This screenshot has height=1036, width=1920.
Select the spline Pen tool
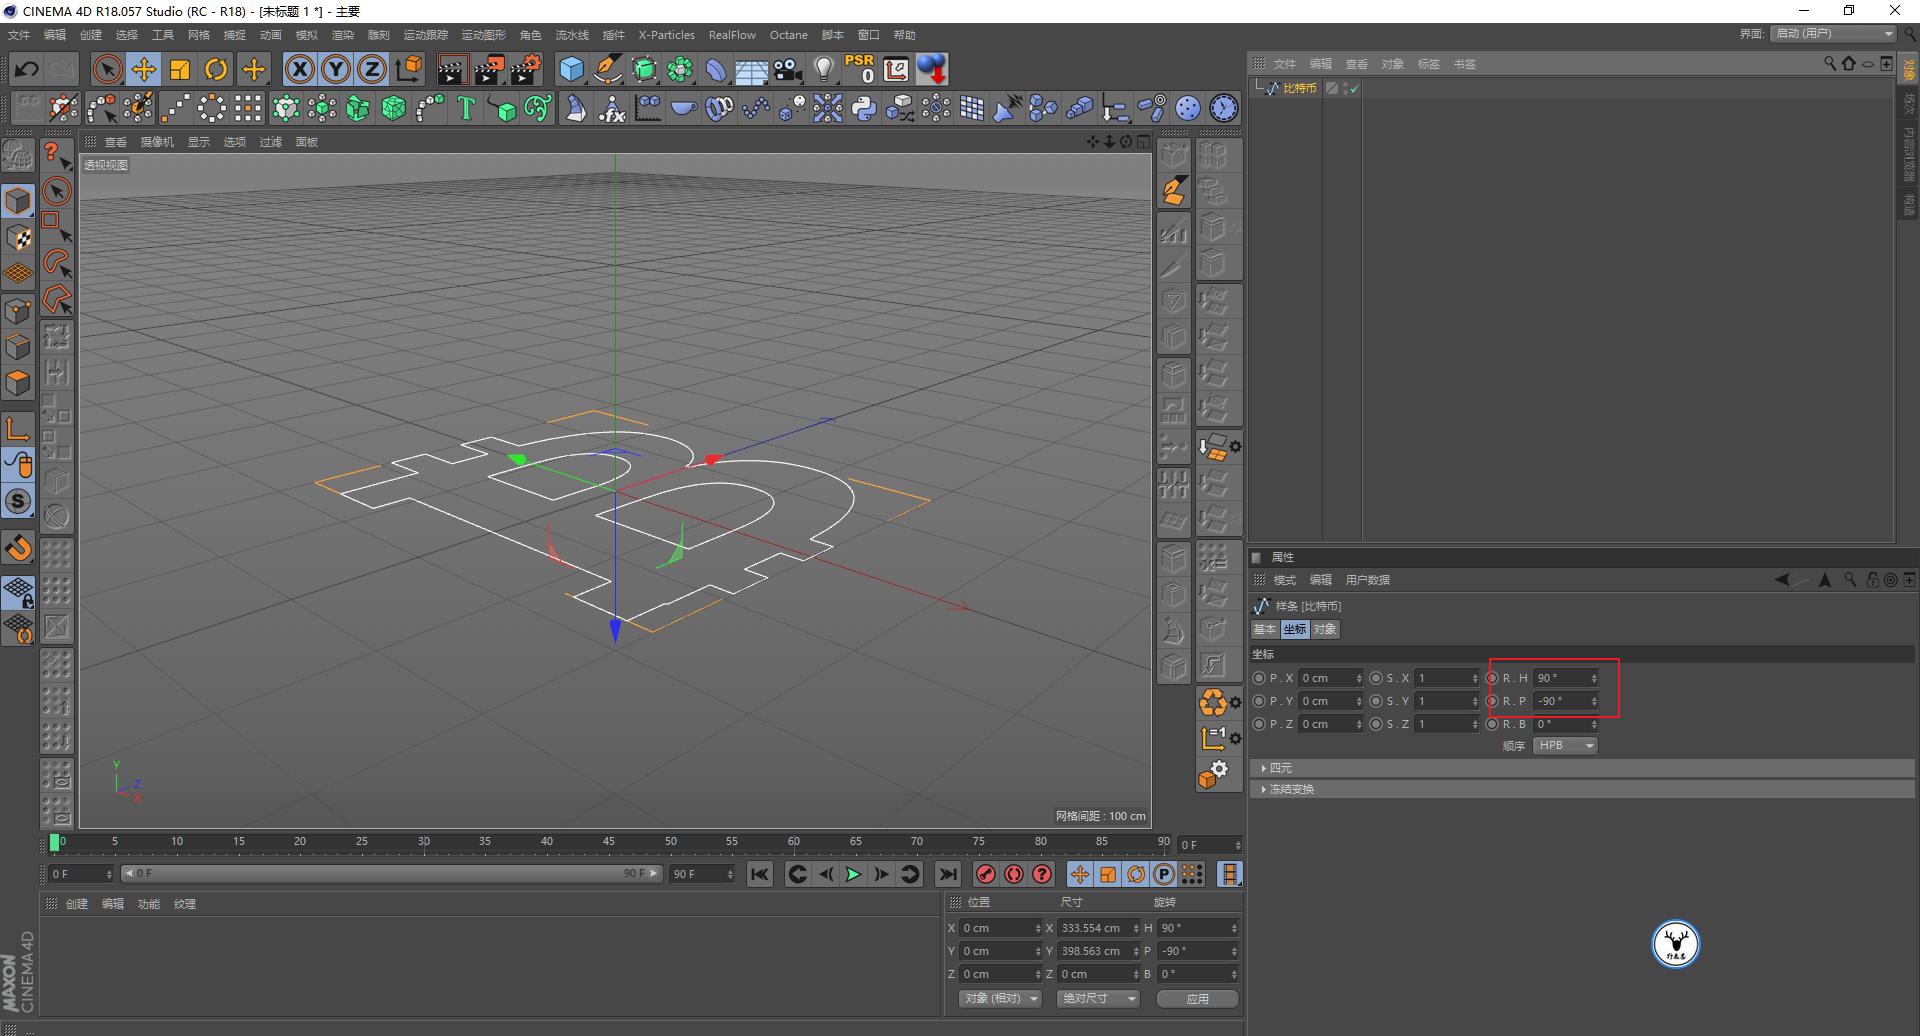607,69
